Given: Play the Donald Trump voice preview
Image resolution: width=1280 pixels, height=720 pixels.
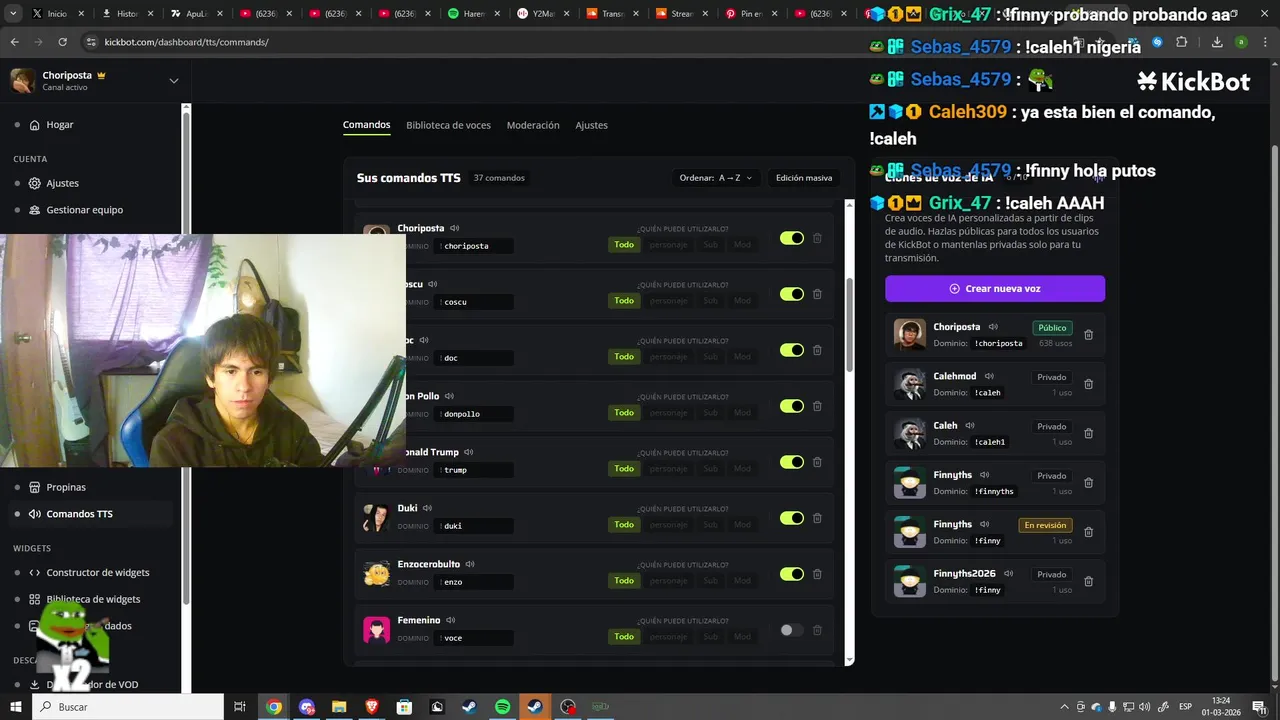Looking at the screenshot, I should tap(468, 452).
